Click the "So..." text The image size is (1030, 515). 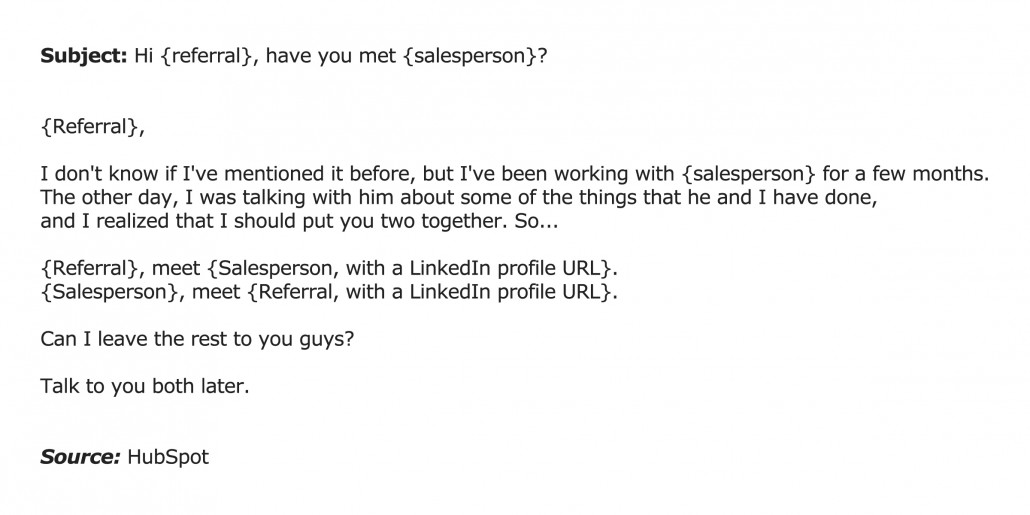(x=536, y=221)
